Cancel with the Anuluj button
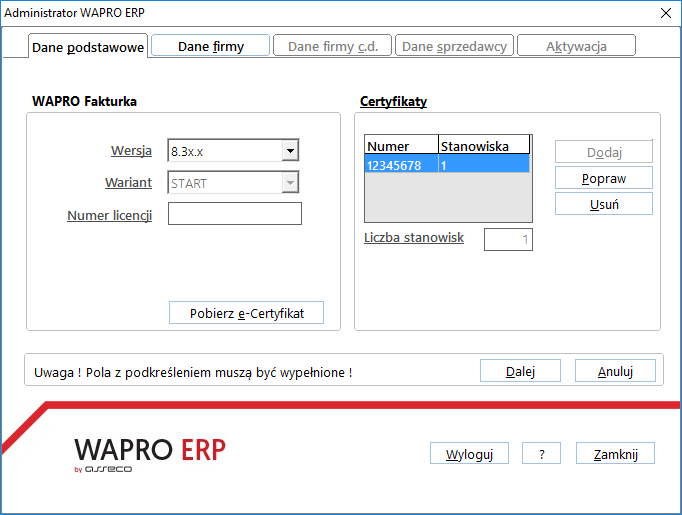The width and height of the screenshot is (682, 515). click(615, 371)
